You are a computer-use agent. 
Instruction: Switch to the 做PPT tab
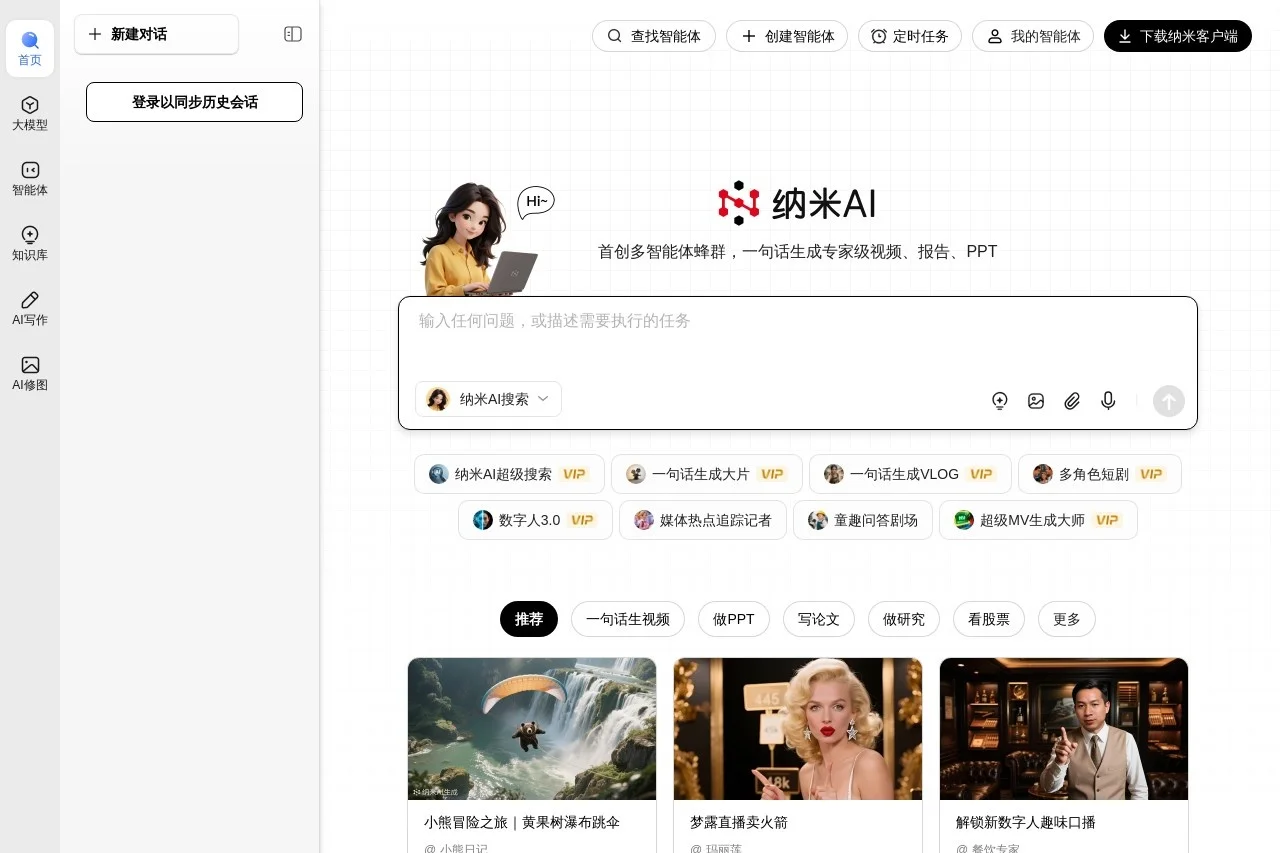coord(733,619)
